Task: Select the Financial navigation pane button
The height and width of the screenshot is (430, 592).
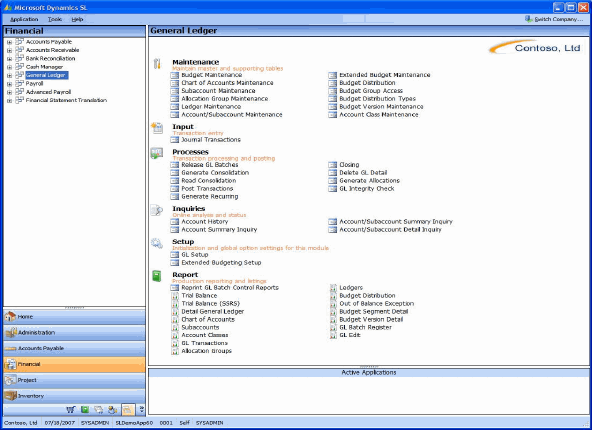Action: [74, 364]
